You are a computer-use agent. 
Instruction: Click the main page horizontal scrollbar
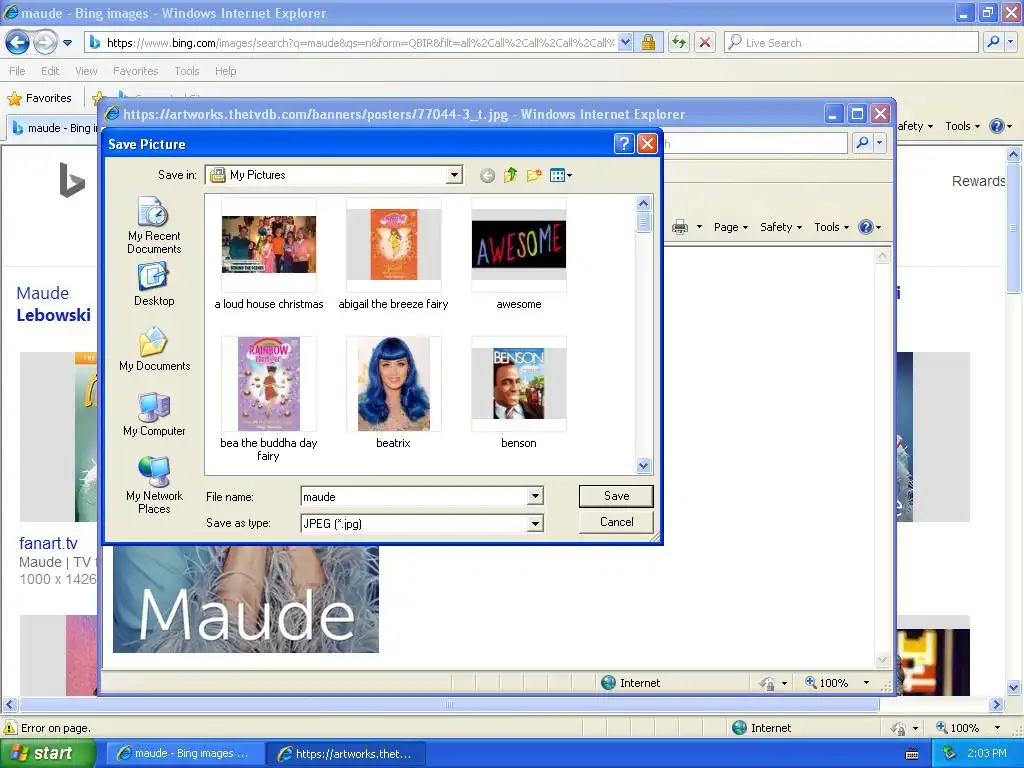[449, 705]
